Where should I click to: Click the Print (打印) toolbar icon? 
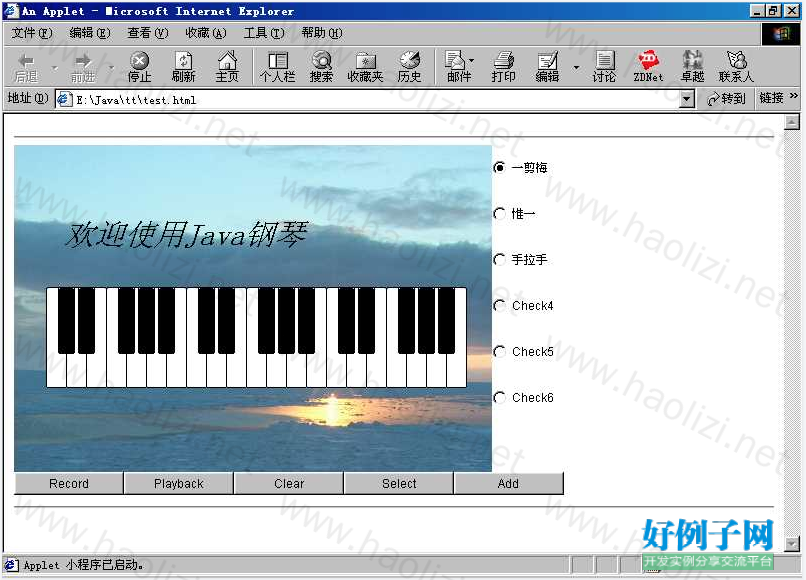pos(503,66)
